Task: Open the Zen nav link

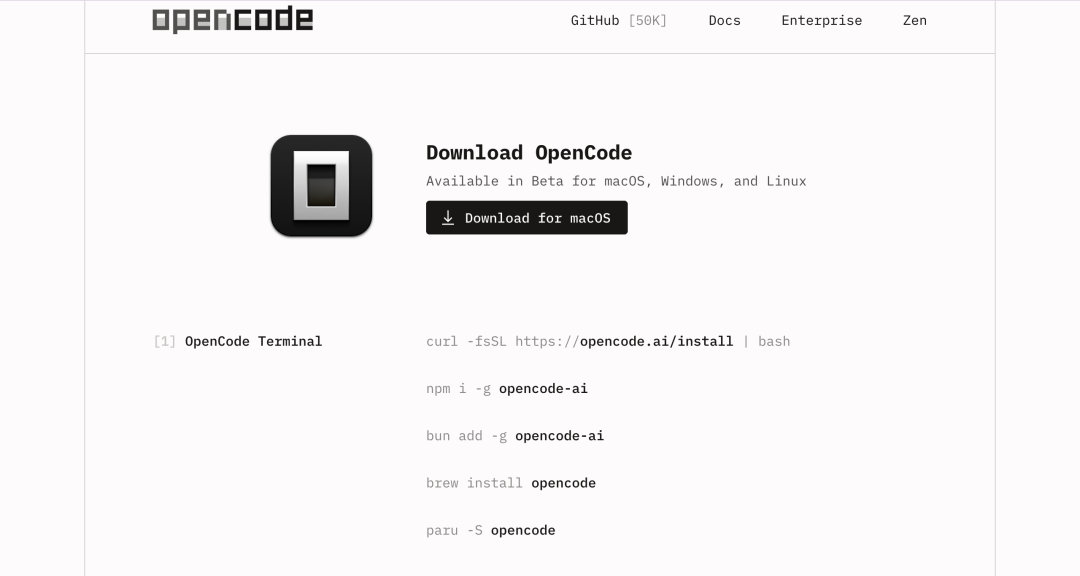Action: pyautogui.click(x=915, y=21)
